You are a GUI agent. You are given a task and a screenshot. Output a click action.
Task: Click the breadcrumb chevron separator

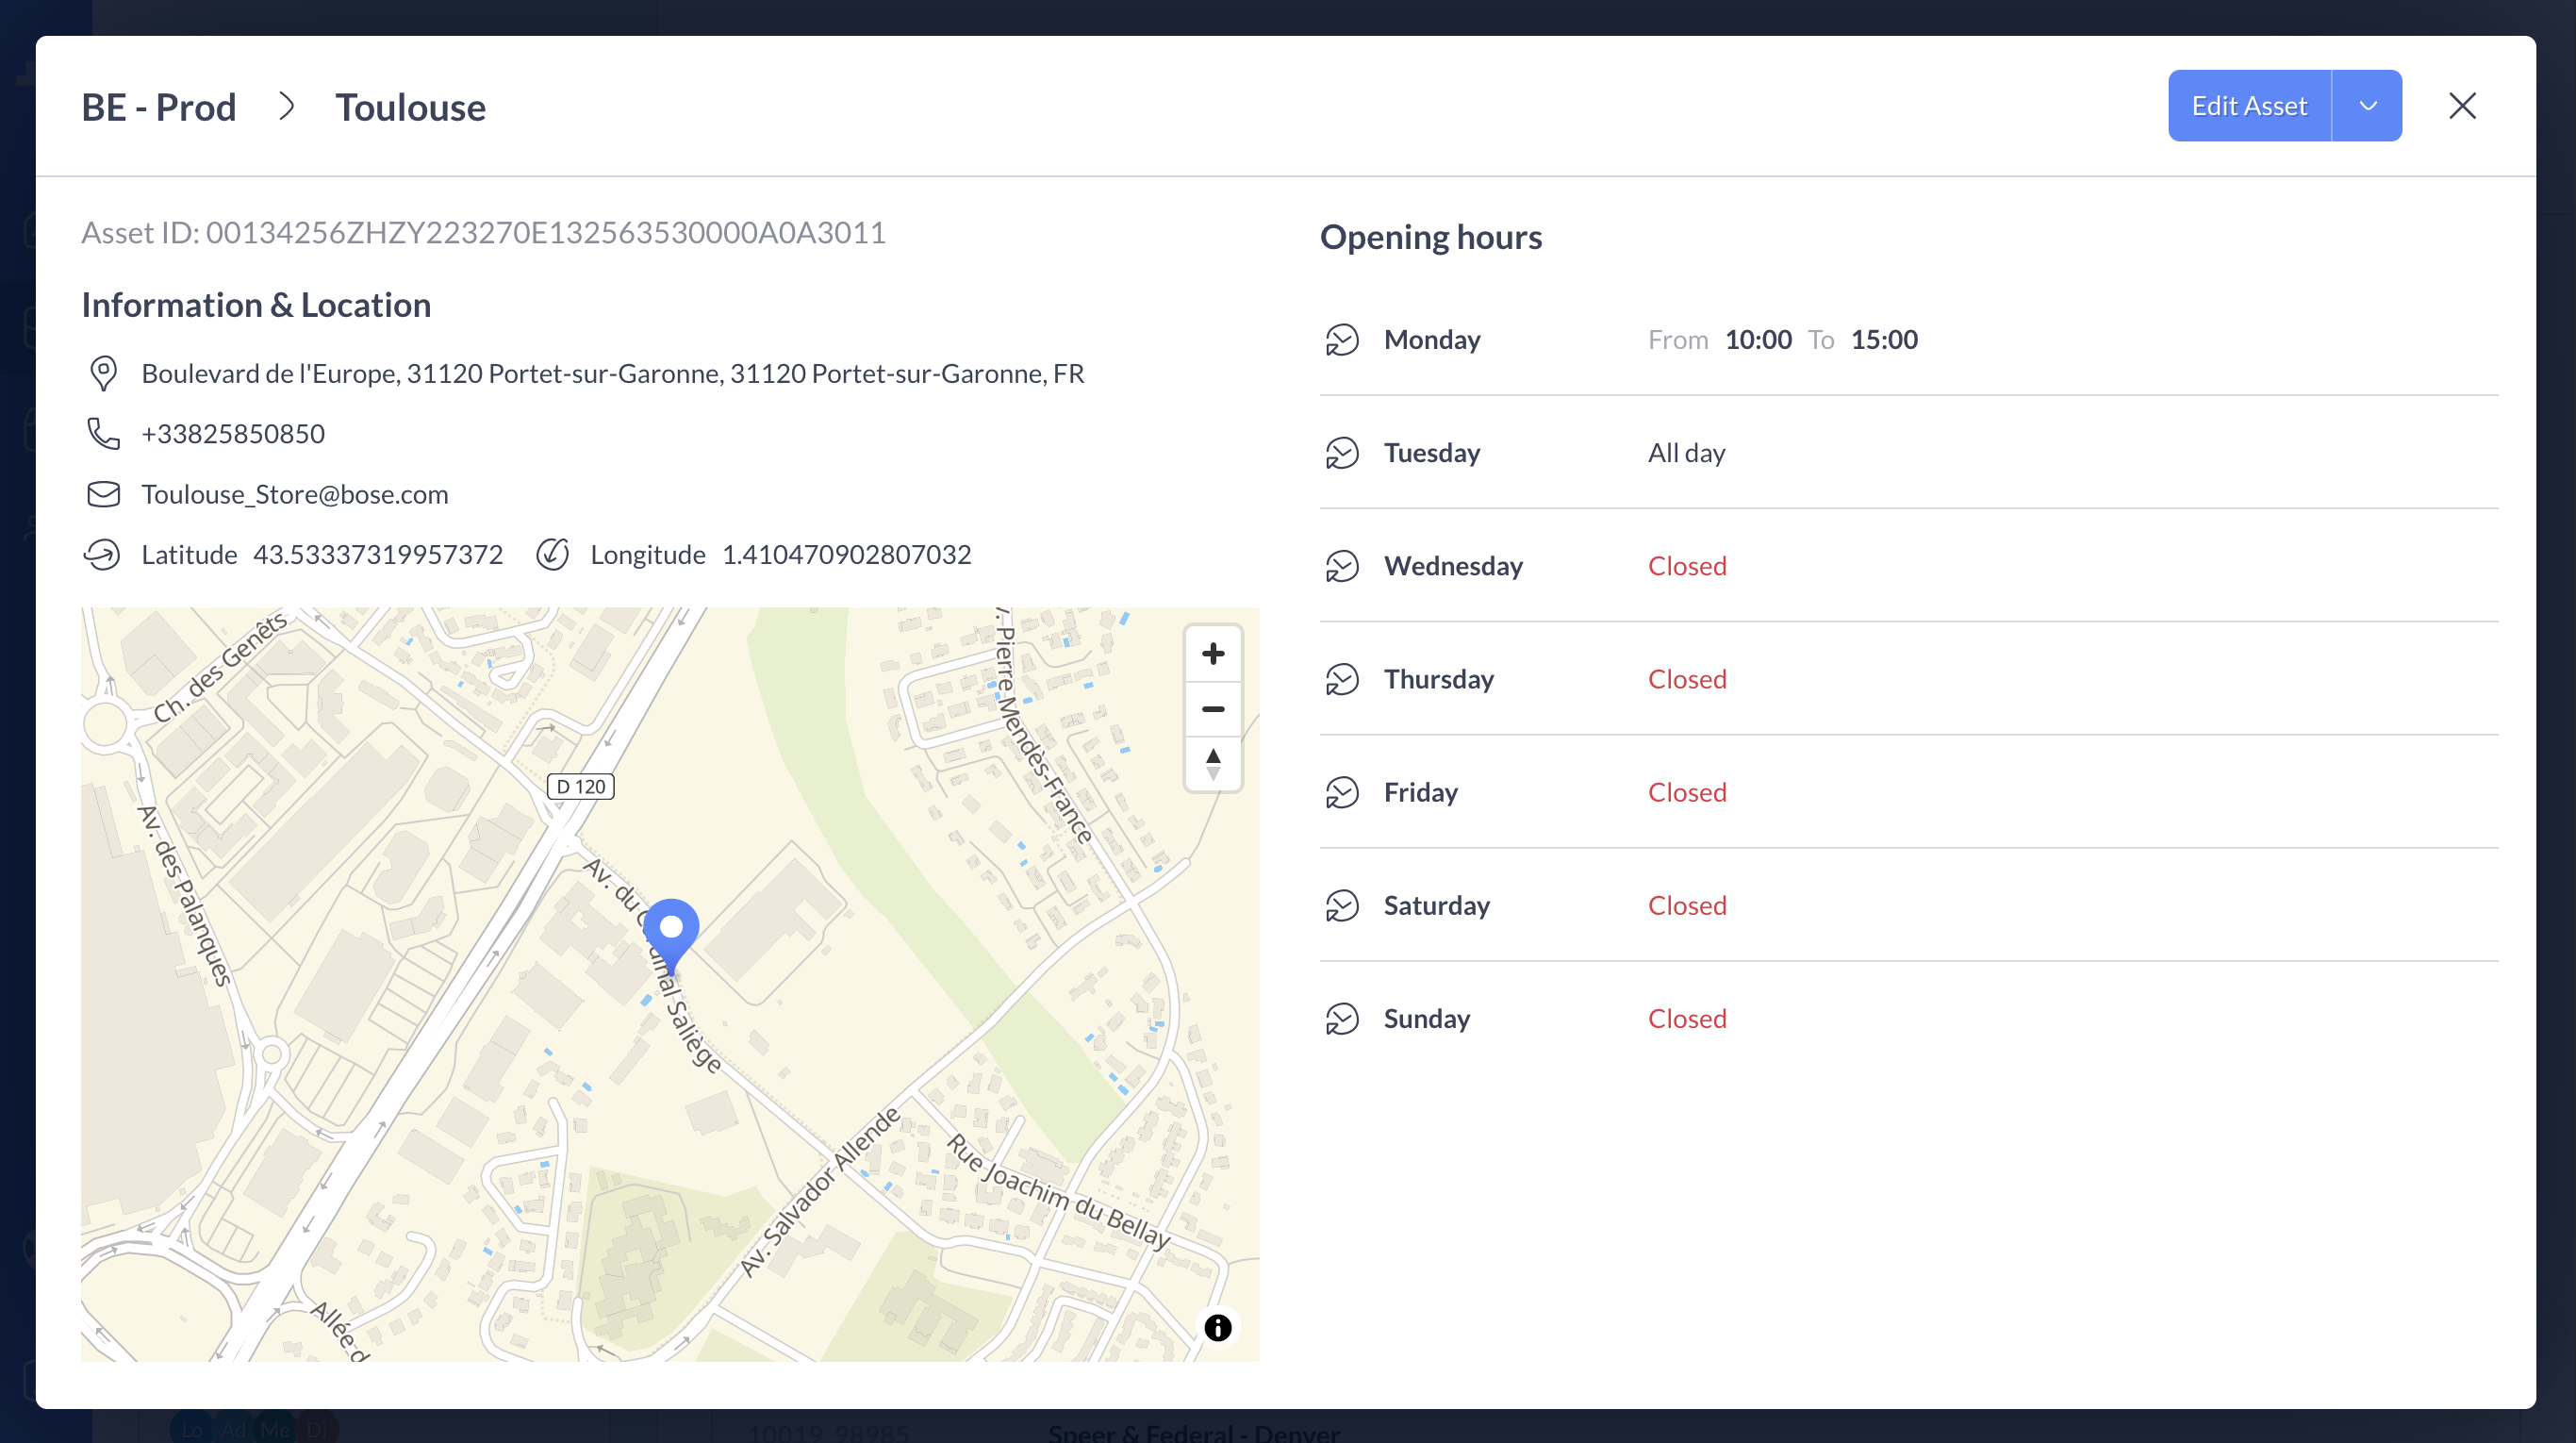pos(286,106)
